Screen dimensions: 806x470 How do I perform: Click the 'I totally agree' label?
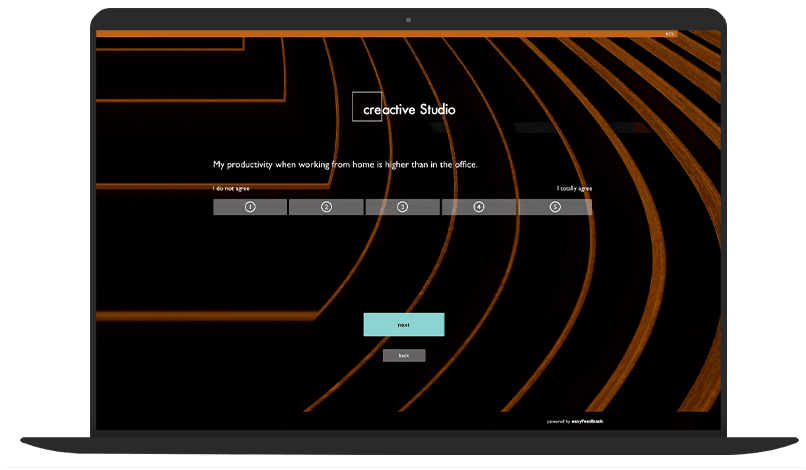574,188
